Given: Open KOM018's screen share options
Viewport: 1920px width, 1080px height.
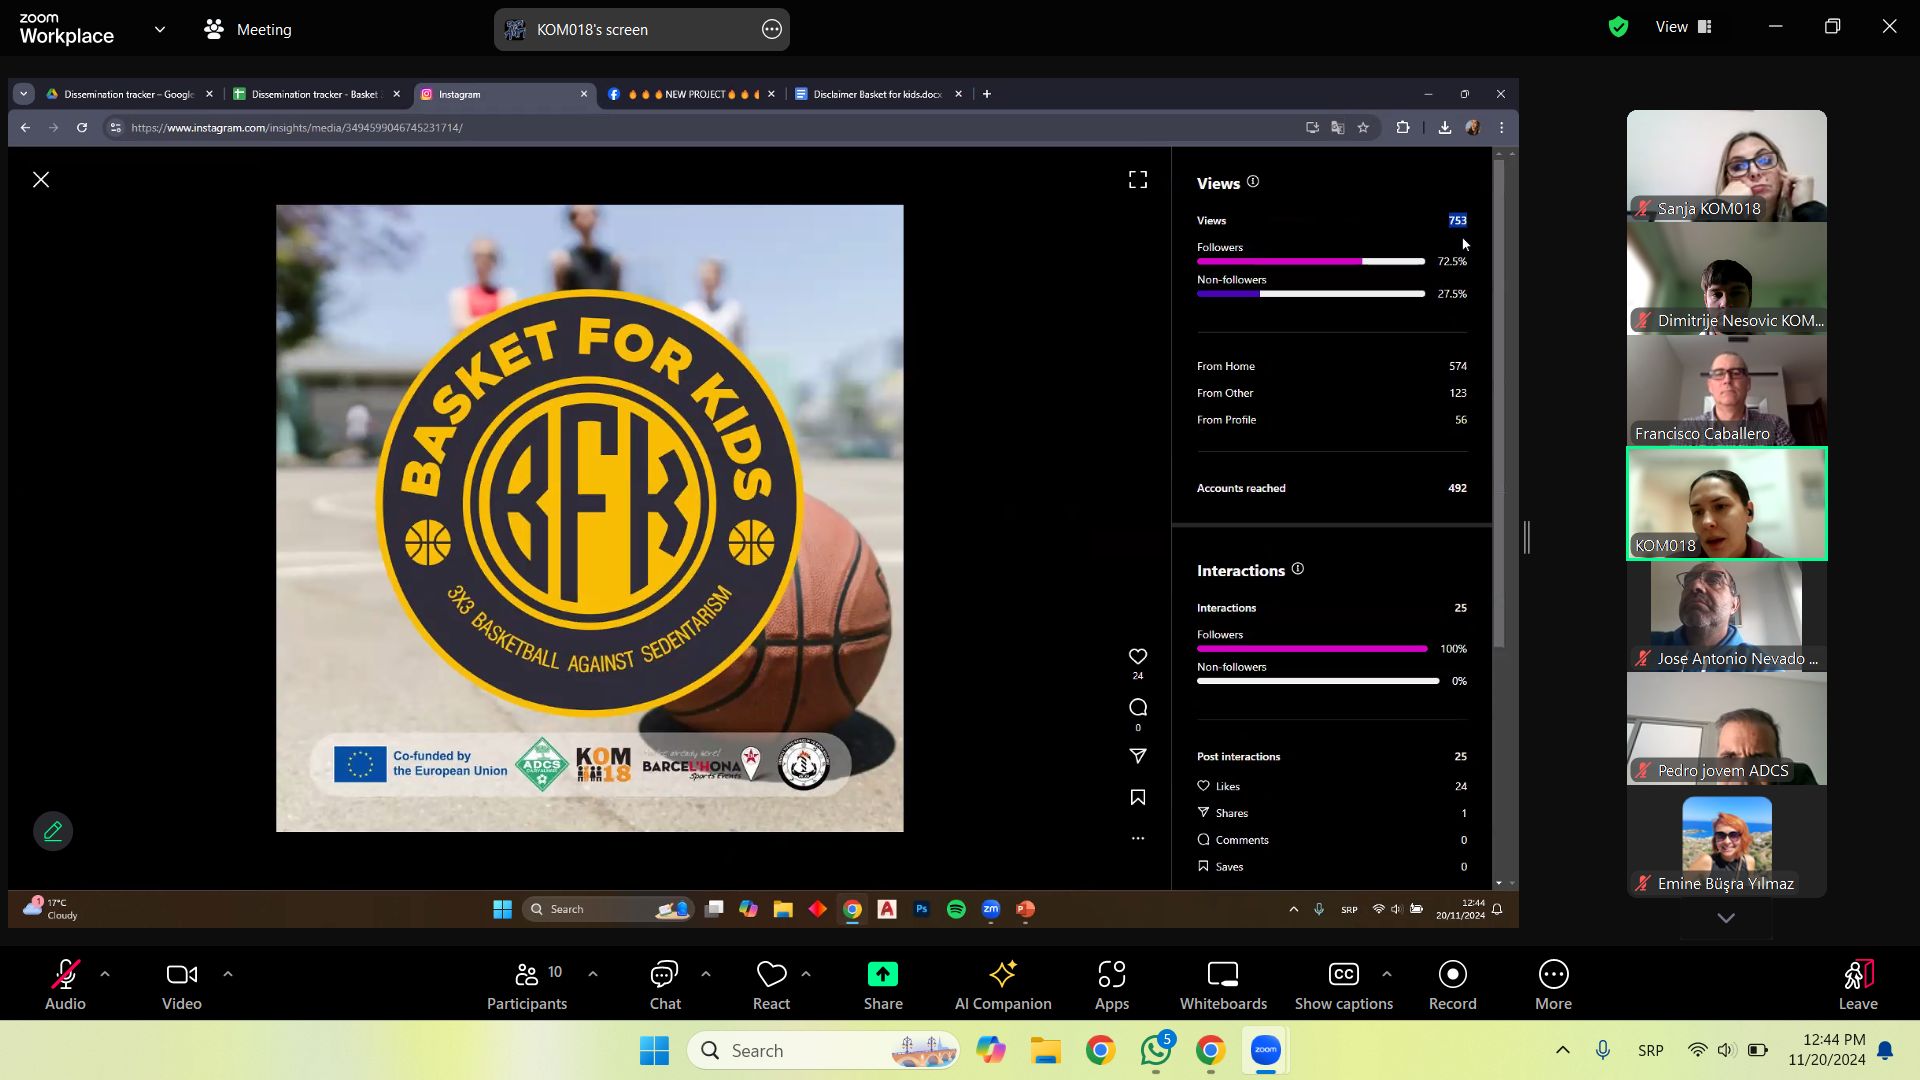Looking at the screenshot, I should pyautogui.click(x=771, y=29).
